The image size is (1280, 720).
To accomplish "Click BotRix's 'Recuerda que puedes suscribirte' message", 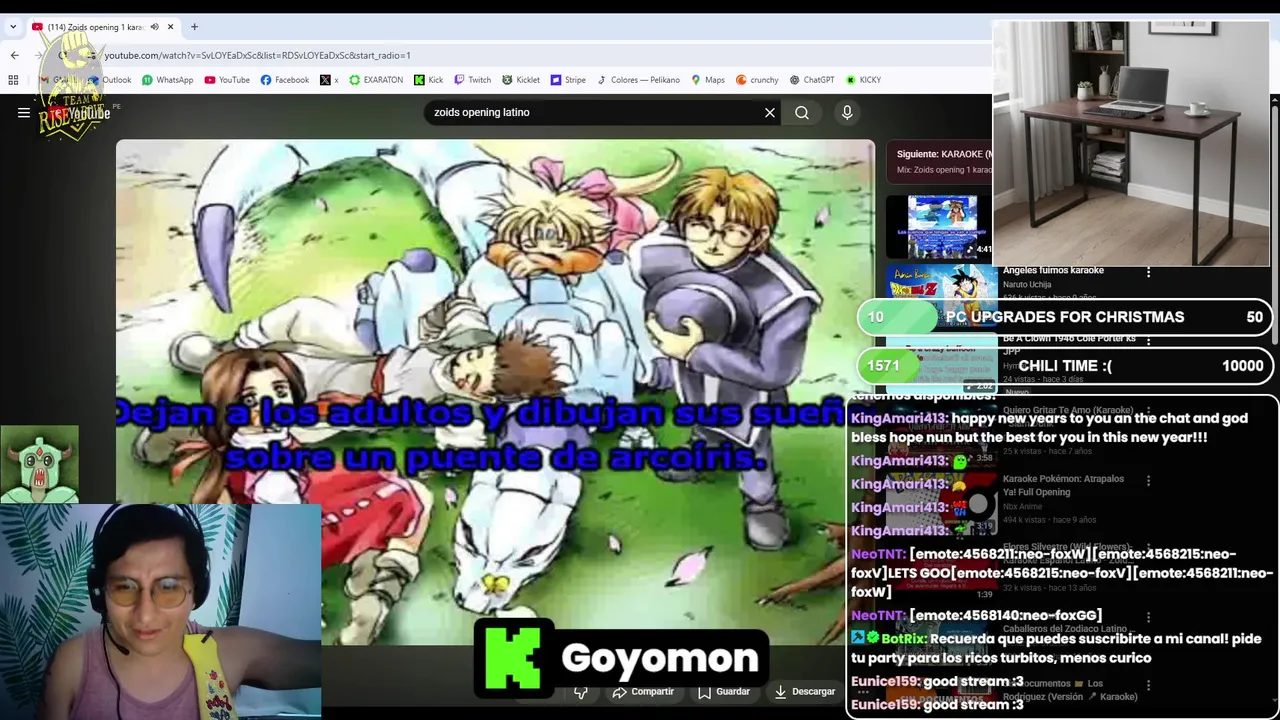I will point(1056,648).
